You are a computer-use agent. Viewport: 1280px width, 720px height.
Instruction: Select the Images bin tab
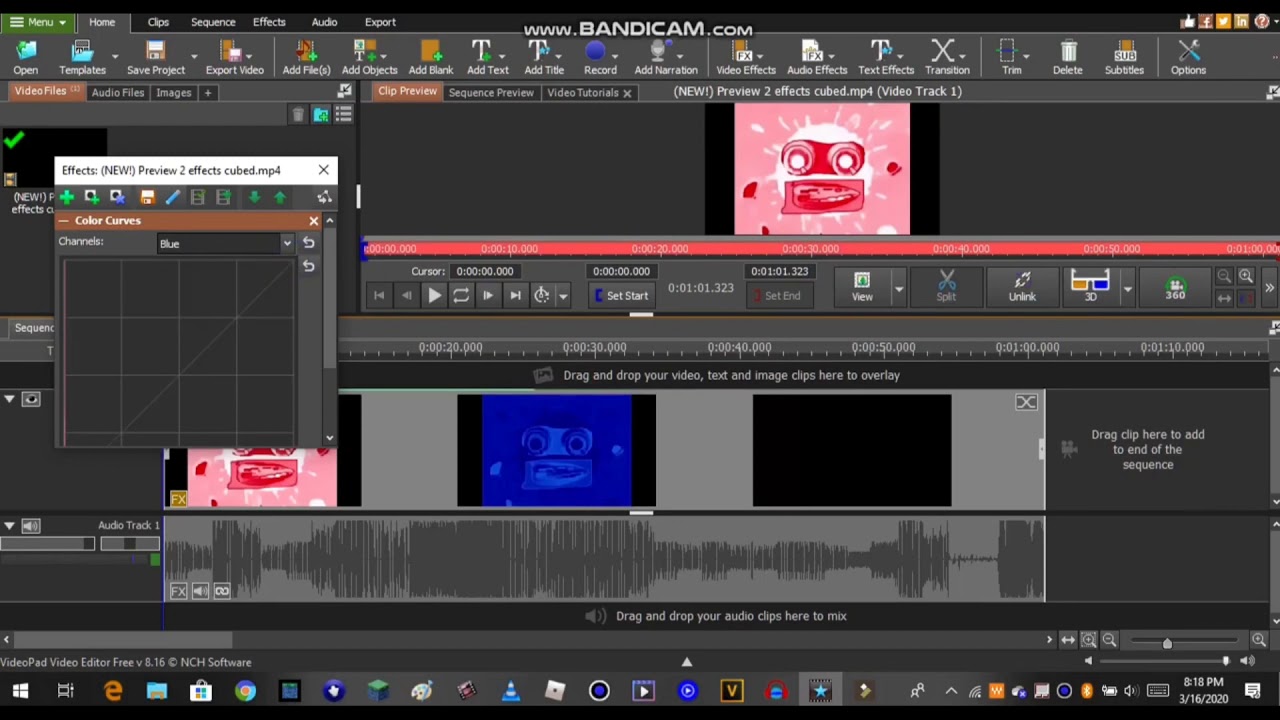173,92
